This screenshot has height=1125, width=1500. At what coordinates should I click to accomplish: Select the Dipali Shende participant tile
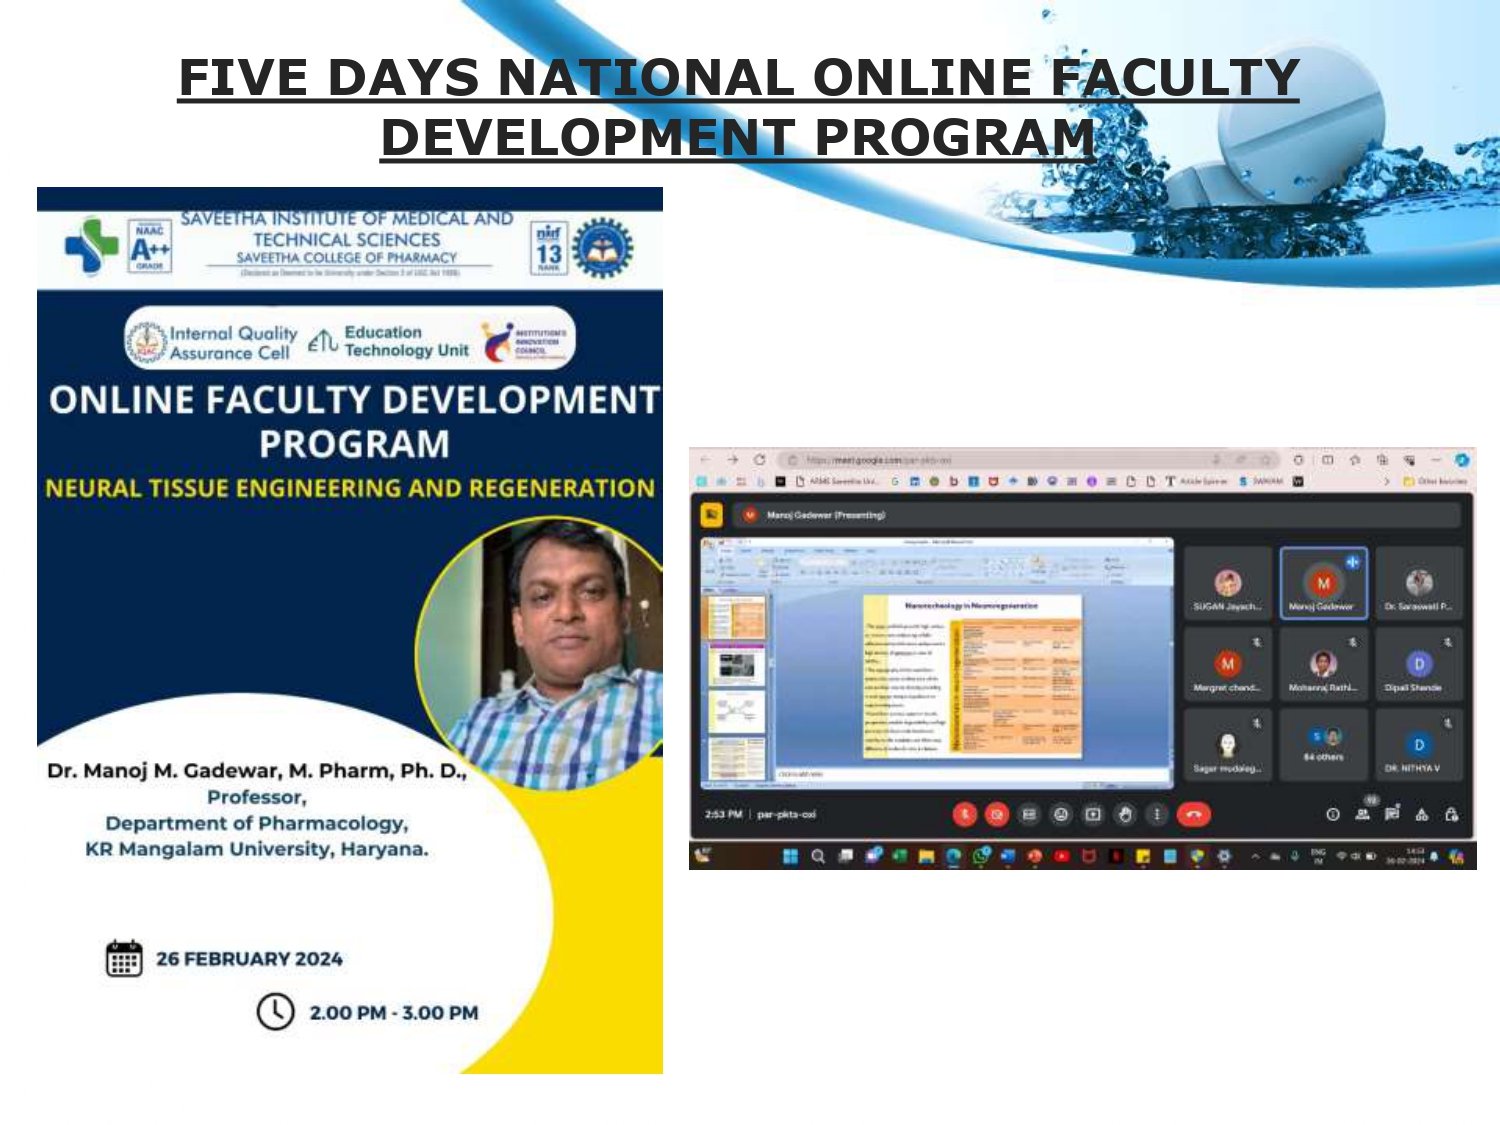click(1419, 664)
